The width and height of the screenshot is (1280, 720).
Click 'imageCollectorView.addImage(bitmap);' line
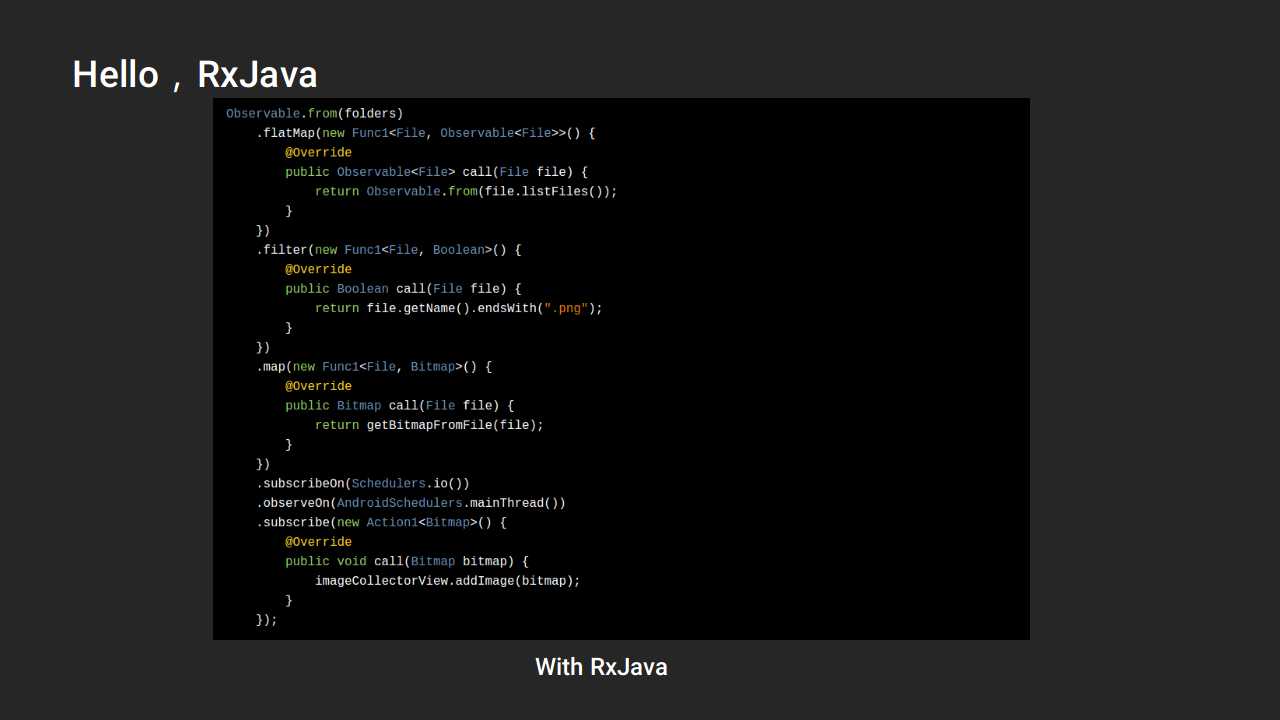click(x=448, y=581)
